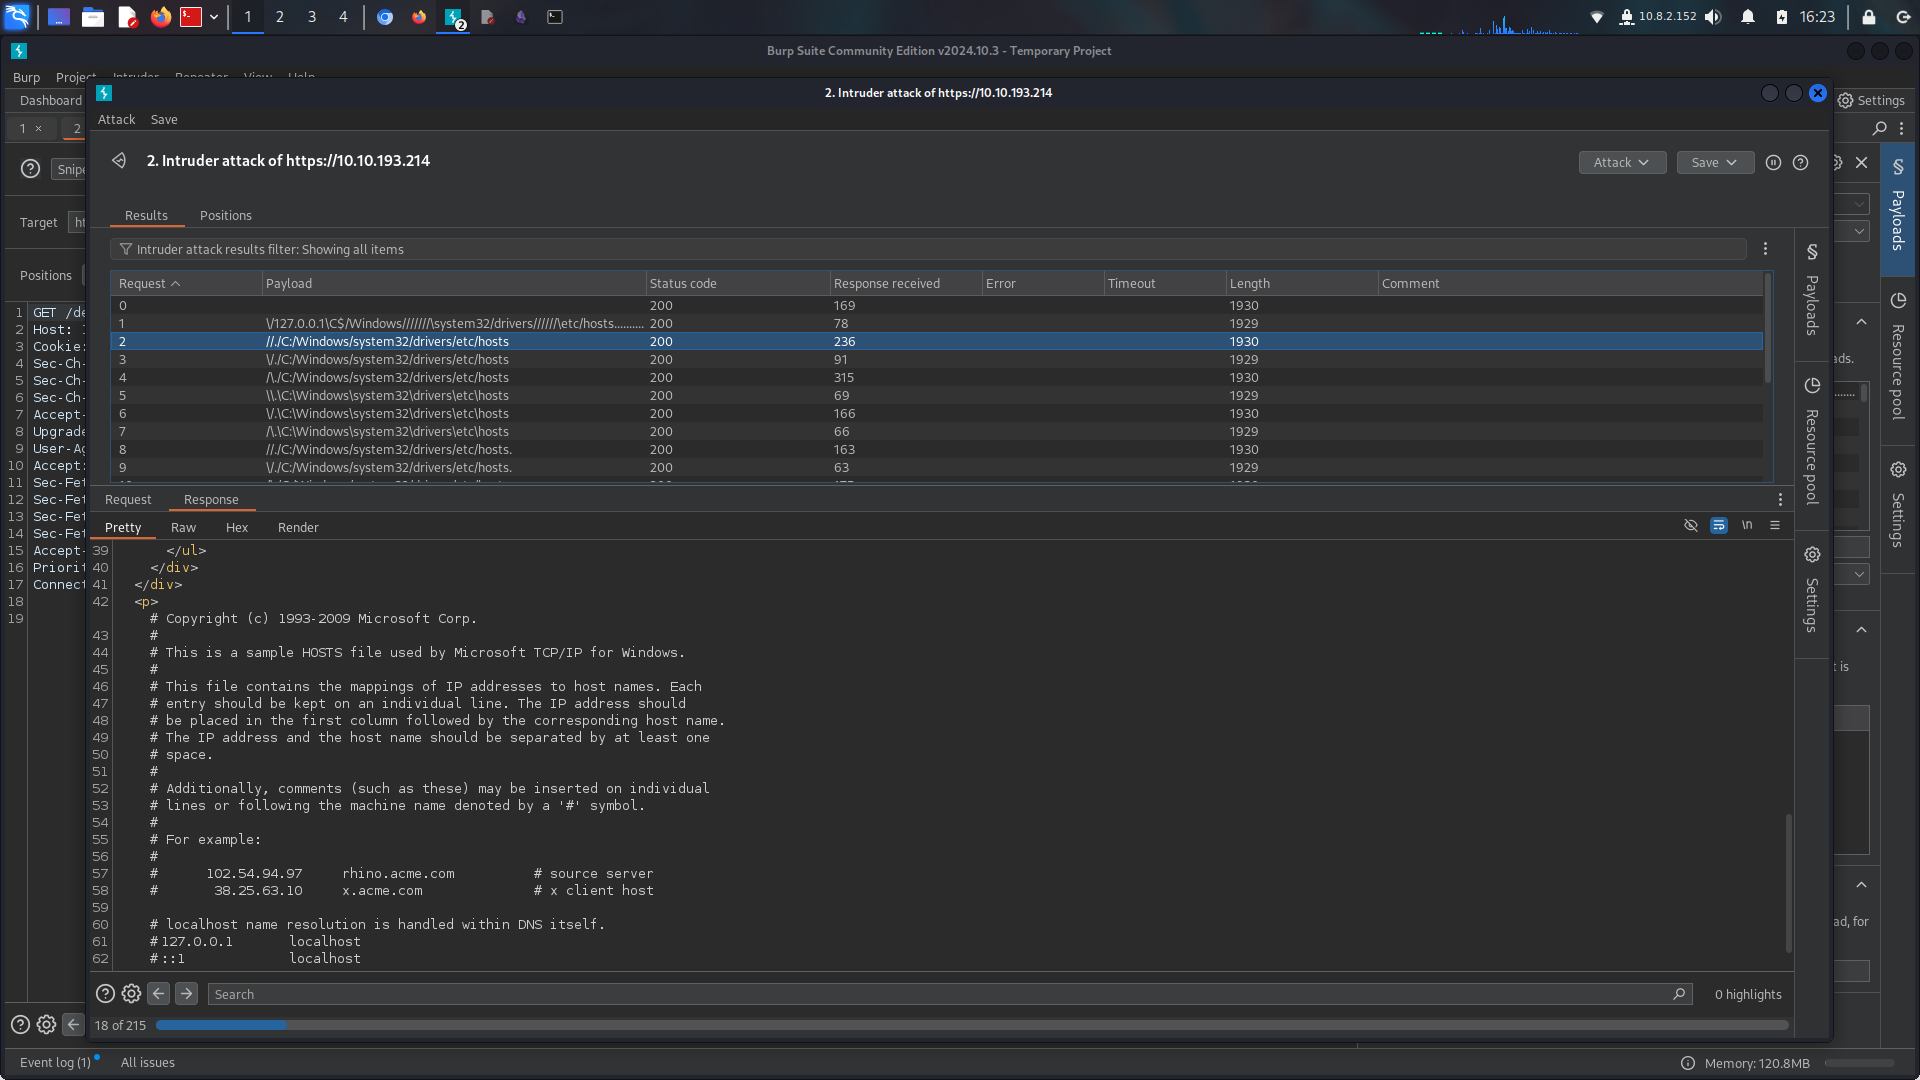
Task: Click the notifications bell in system tray
Action: click(1748, 17)
